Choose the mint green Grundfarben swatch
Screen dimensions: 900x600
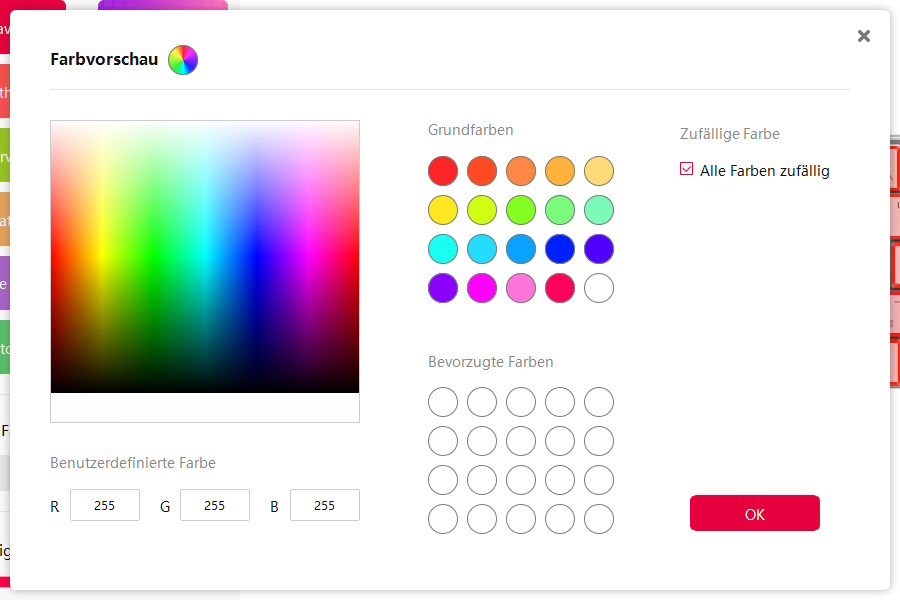point(599,210)
